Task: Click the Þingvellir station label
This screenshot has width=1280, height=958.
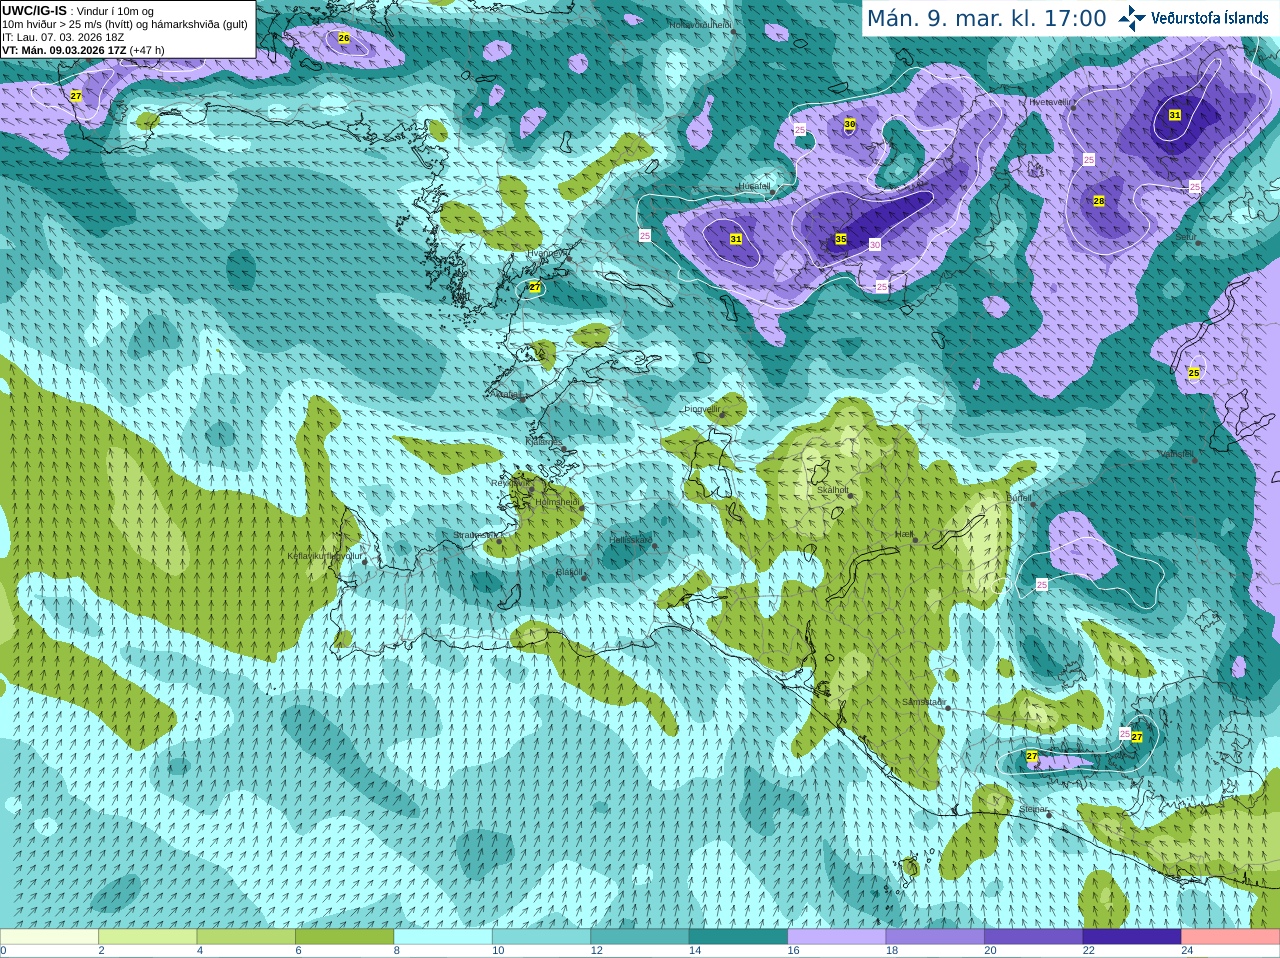Action: (x=702, y=409)
